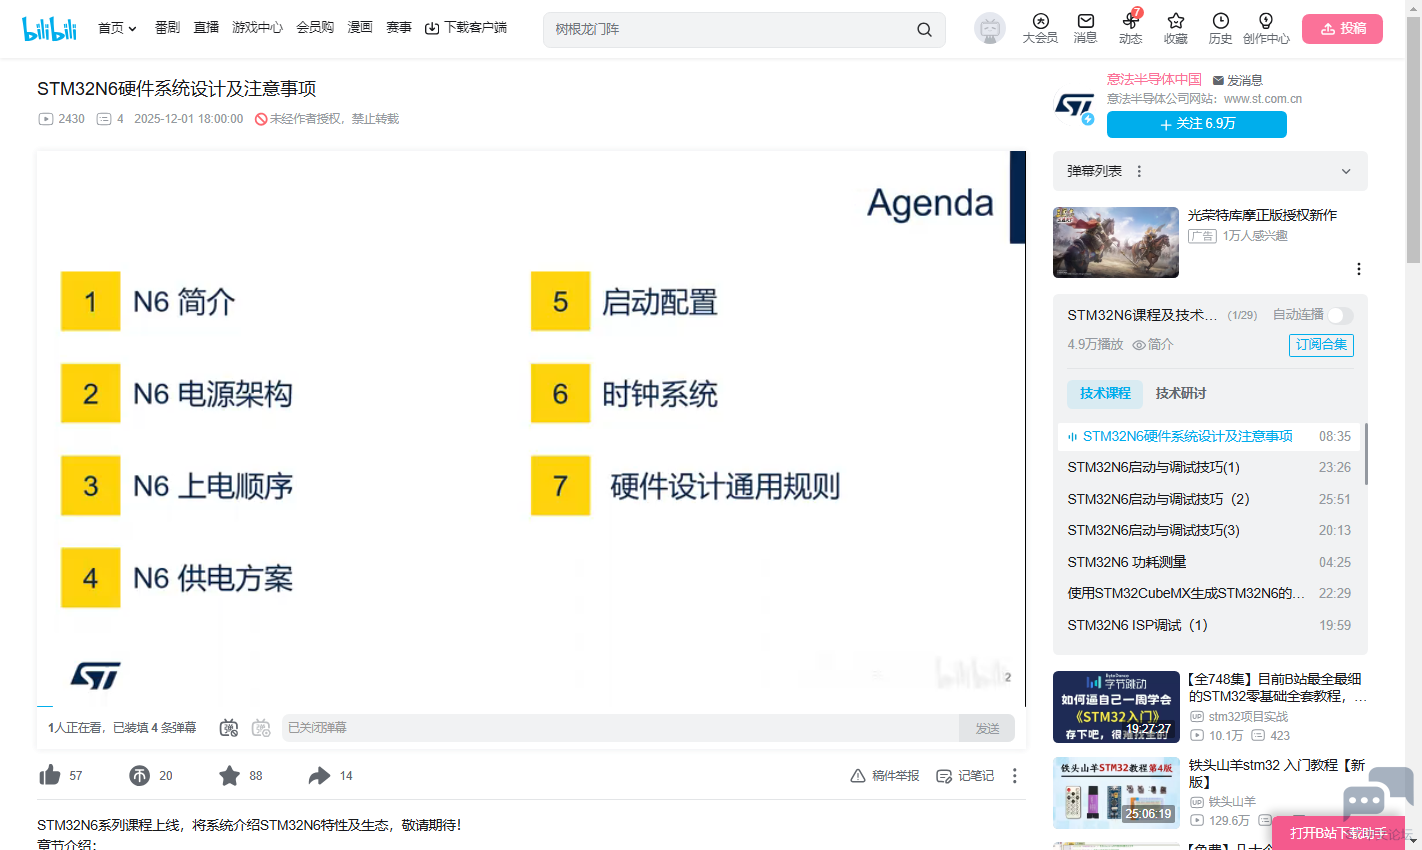Open danmaku settings icon beside input
Screen dimensions: 1422x850
(261, 728)
